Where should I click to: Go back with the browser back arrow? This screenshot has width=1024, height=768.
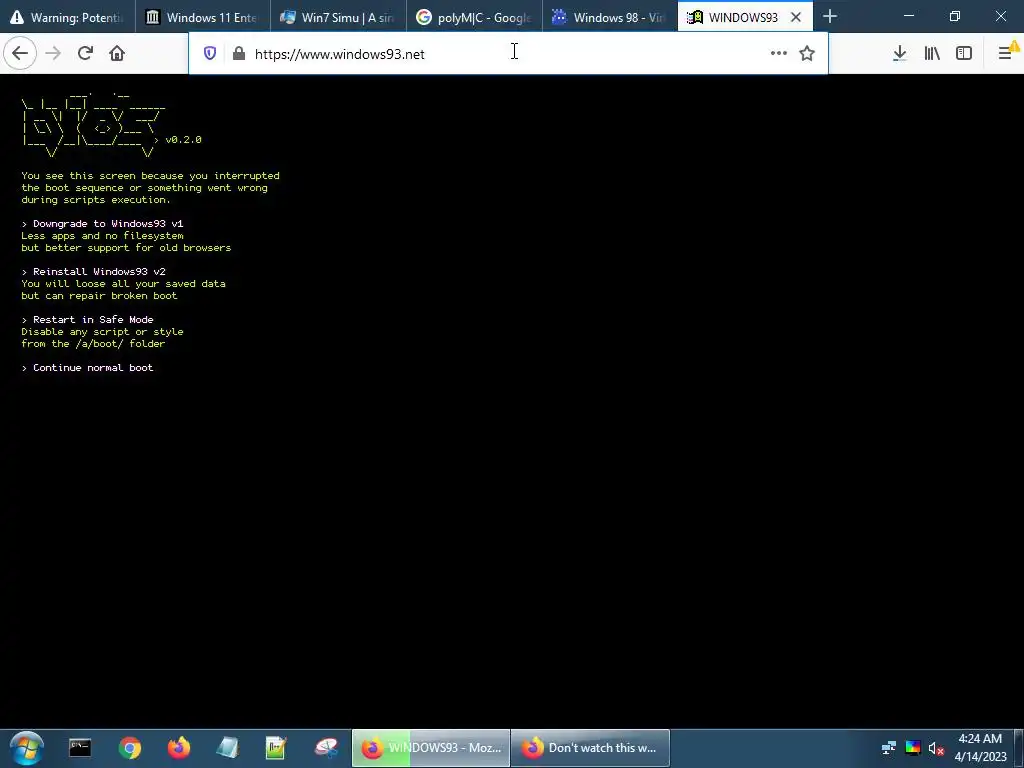(20, 53)
